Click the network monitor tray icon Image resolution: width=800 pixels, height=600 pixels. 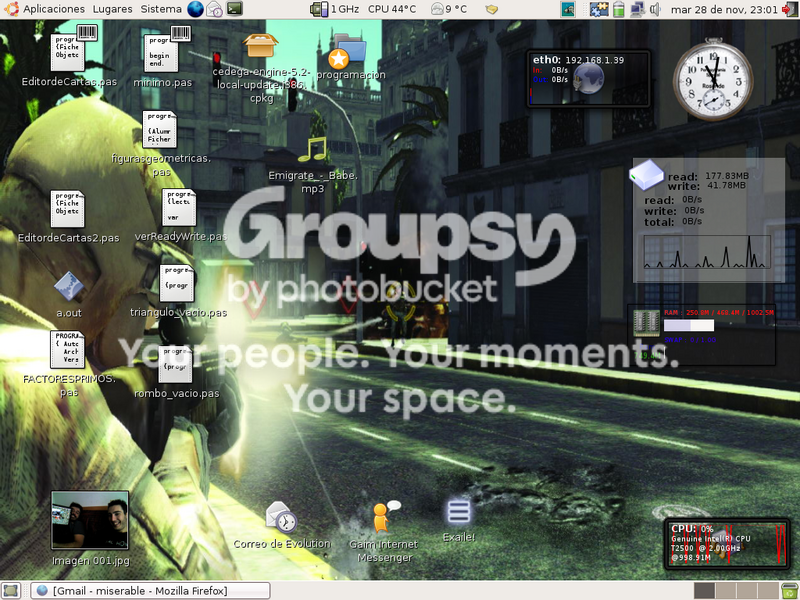click(x=637, y=9)
